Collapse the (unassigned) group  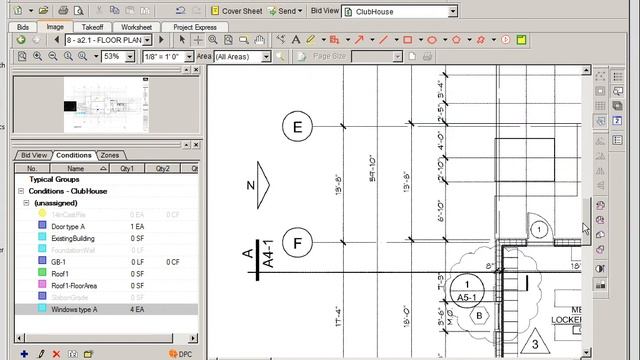[27, 203]
